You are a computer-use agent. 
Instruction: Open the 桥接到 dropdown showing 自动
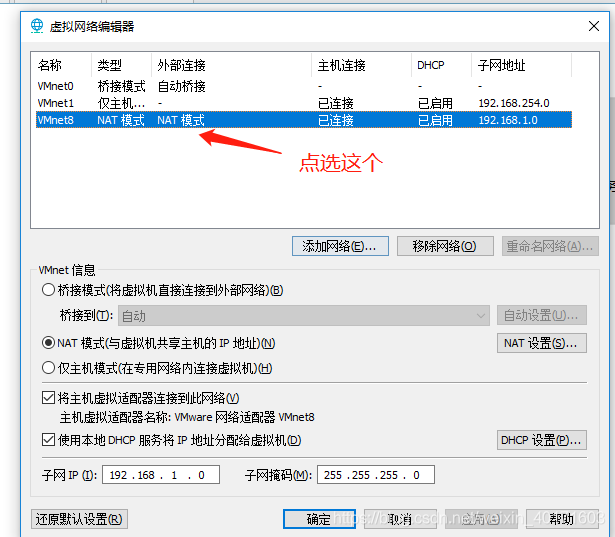pyautogui.click(x=304, y=315)
